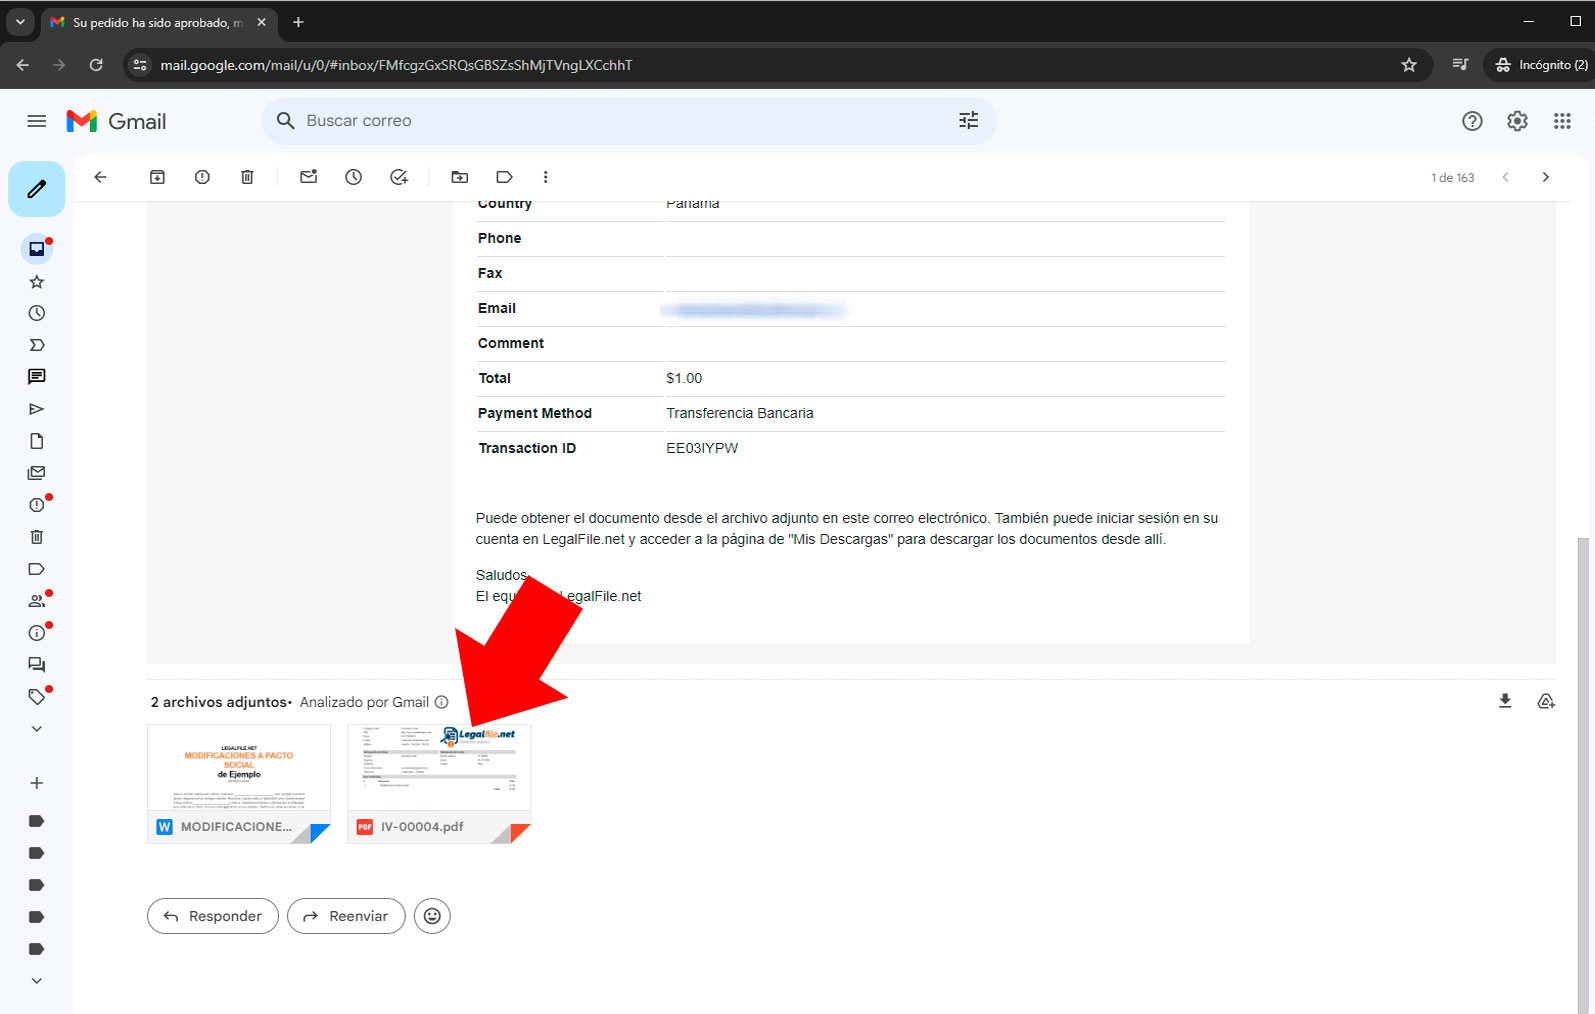Open the IV-00004.pdf attachment thumbnail
This screenshot has height=1014, width=1595.
coord(439,770)
